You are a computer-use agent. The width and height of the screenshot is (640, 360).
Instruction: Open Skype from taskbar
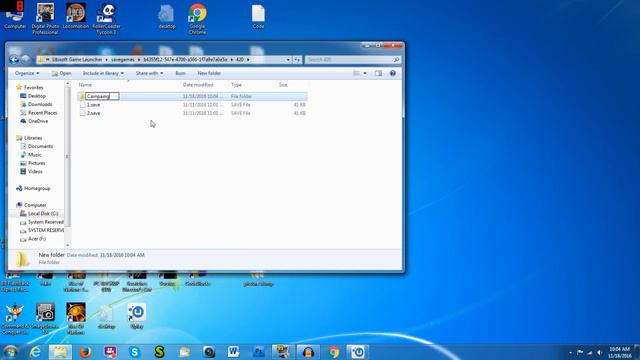point(134,352)
